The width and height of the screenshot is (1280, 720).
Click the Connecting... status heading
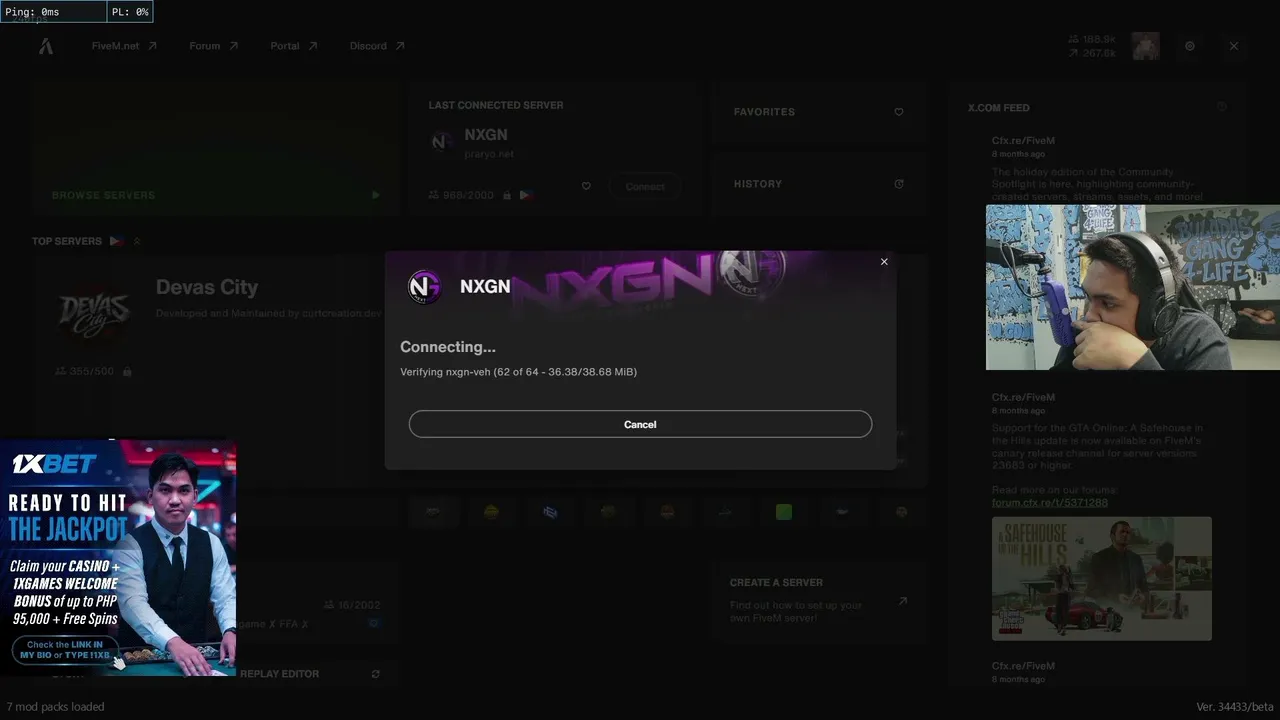(448, 347)
